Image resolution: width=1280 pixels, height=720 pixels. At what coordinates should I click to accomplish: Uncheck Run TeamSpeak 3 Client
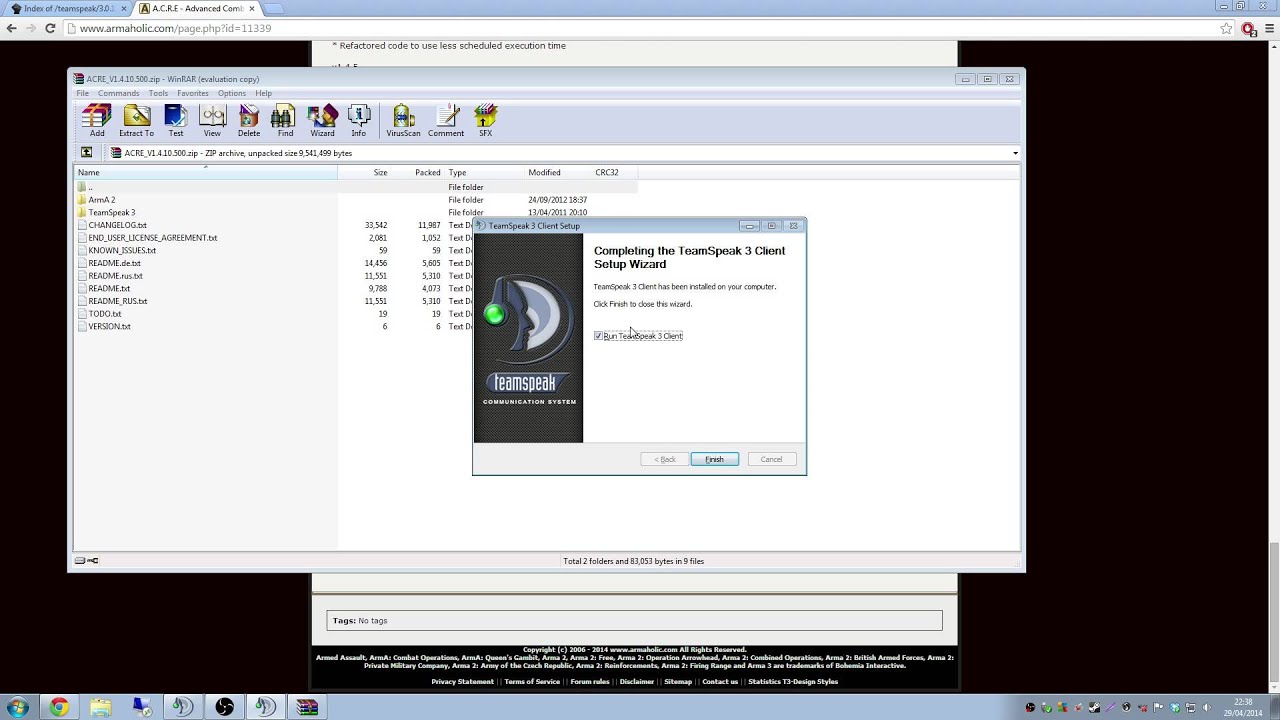pos(598,335)
